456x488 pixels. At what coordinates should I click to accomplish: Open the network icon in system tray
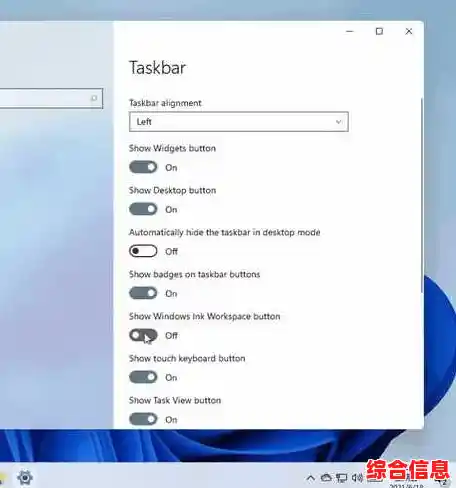tap(342, 478)
